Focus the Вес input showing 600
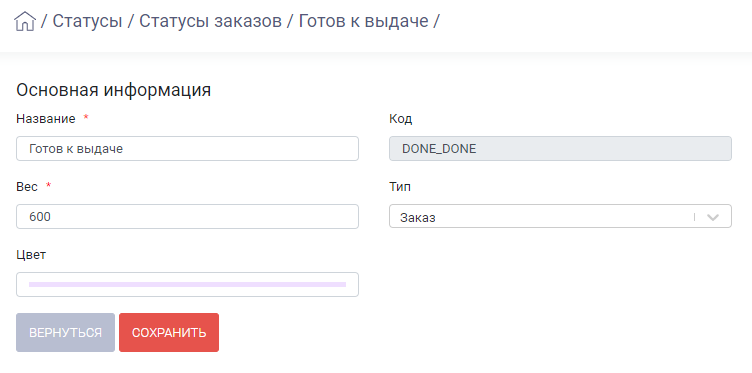The height and width of the screenshot is (373, 752). pyautogui.click(x=187, y=217)
